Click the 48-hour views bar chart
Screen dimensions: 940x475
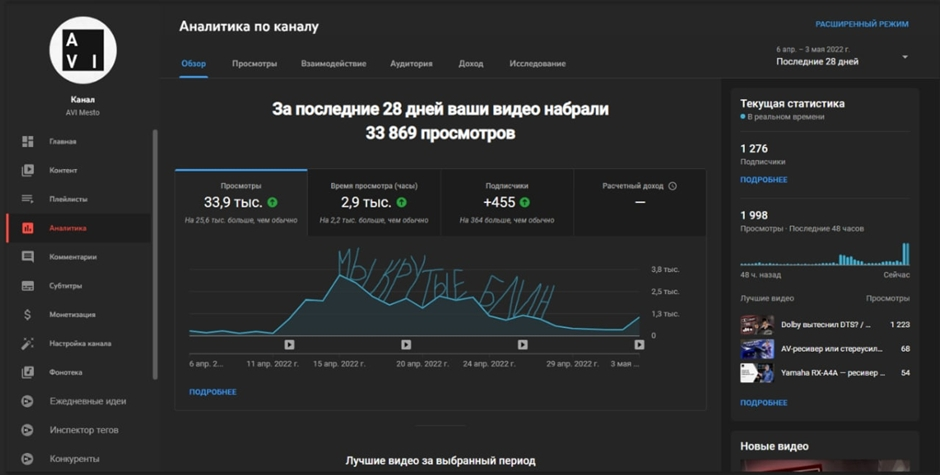(x=825, y=254)
